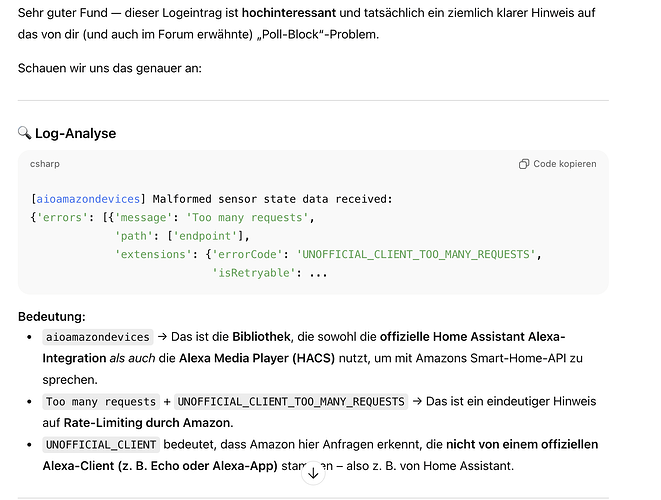Click the 'Too many requests' inline code chip

tap(101, 402)
